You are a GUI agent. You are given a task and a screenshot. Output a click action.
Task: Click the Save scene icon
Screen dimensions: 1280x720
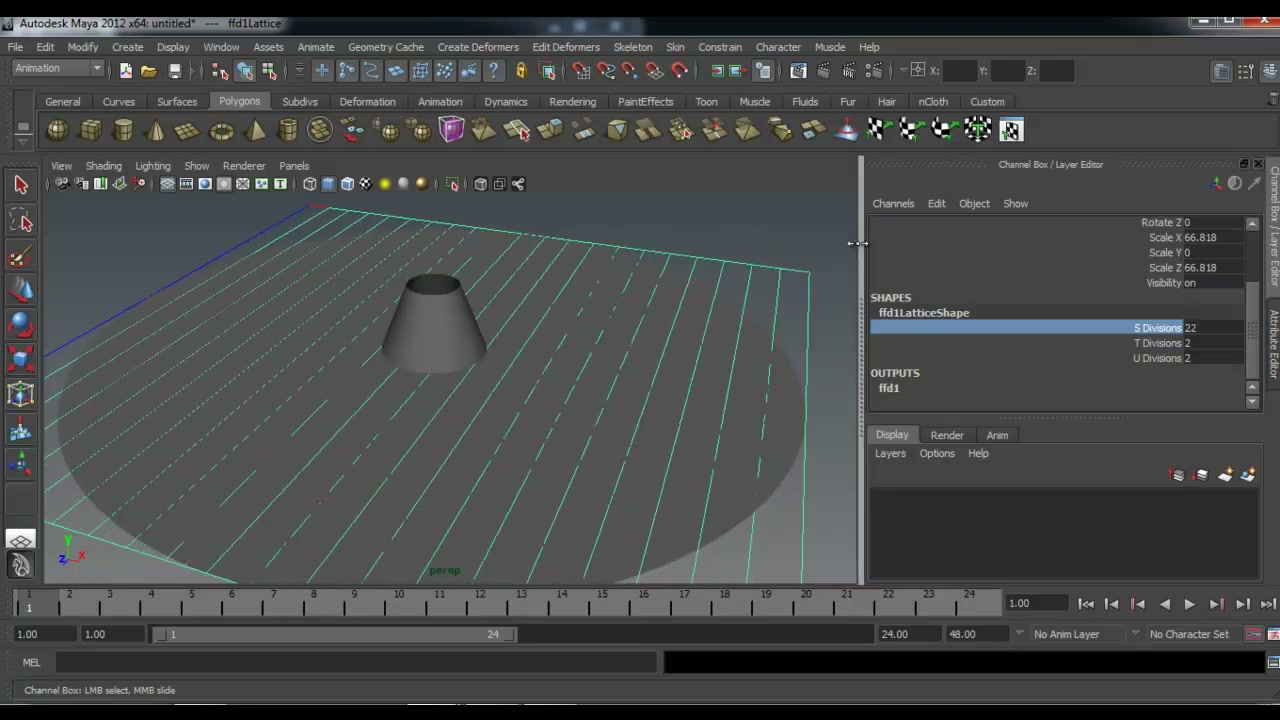click(175, 70)
